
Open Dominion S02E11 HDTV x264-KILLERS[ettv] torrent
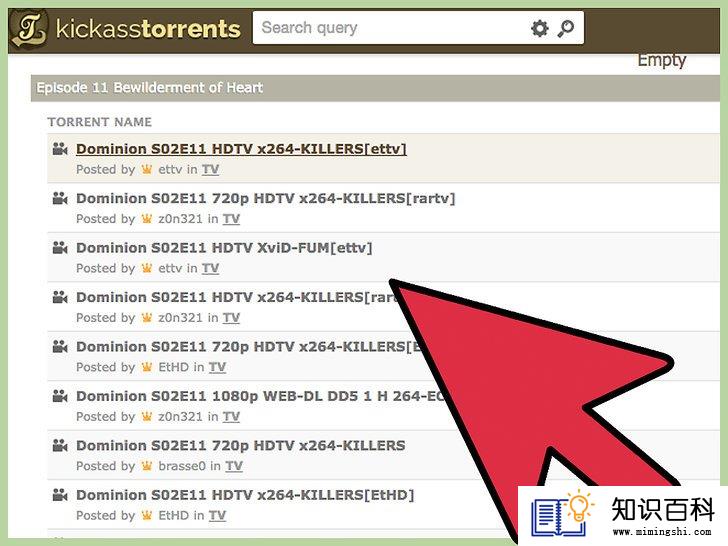tap(241, 149)
